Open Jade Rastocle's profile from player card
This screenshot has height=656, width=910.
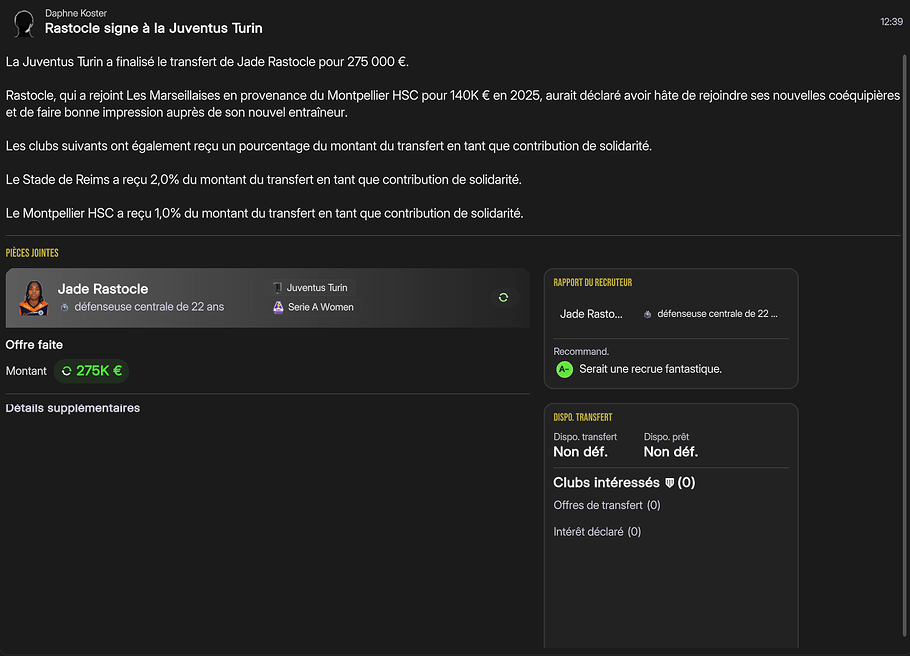pyautogui.click(x=103, y=289)
